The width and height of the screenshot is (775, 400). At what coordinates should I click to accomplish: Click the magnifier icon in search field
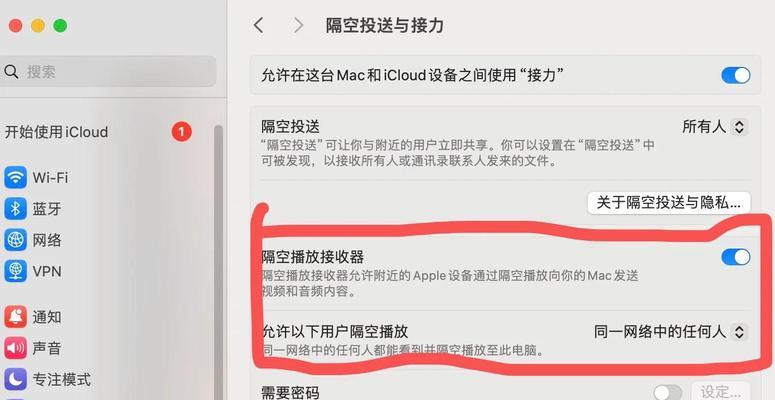11,72
